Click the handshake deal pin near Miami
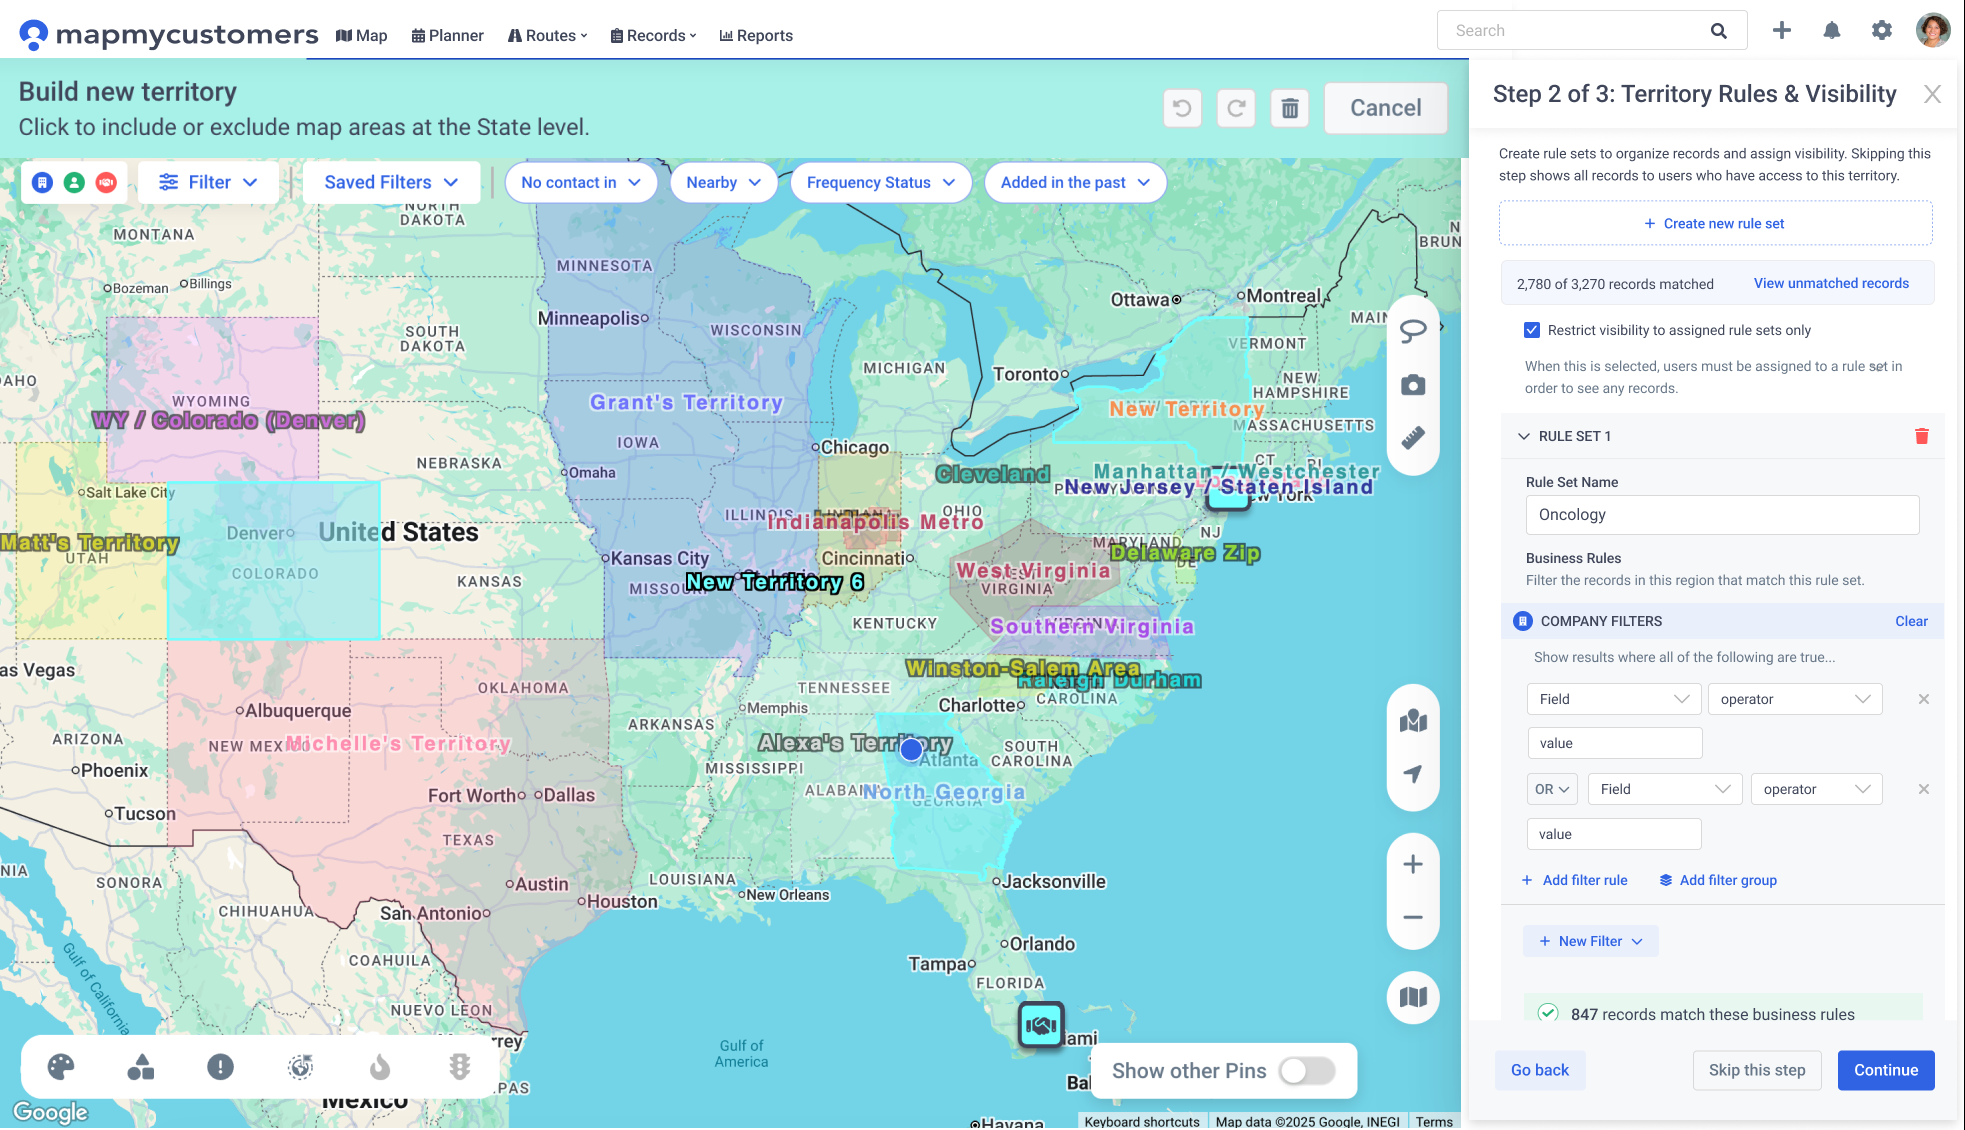The image size is (1965, 1130). click(x=1041, y=1025)
